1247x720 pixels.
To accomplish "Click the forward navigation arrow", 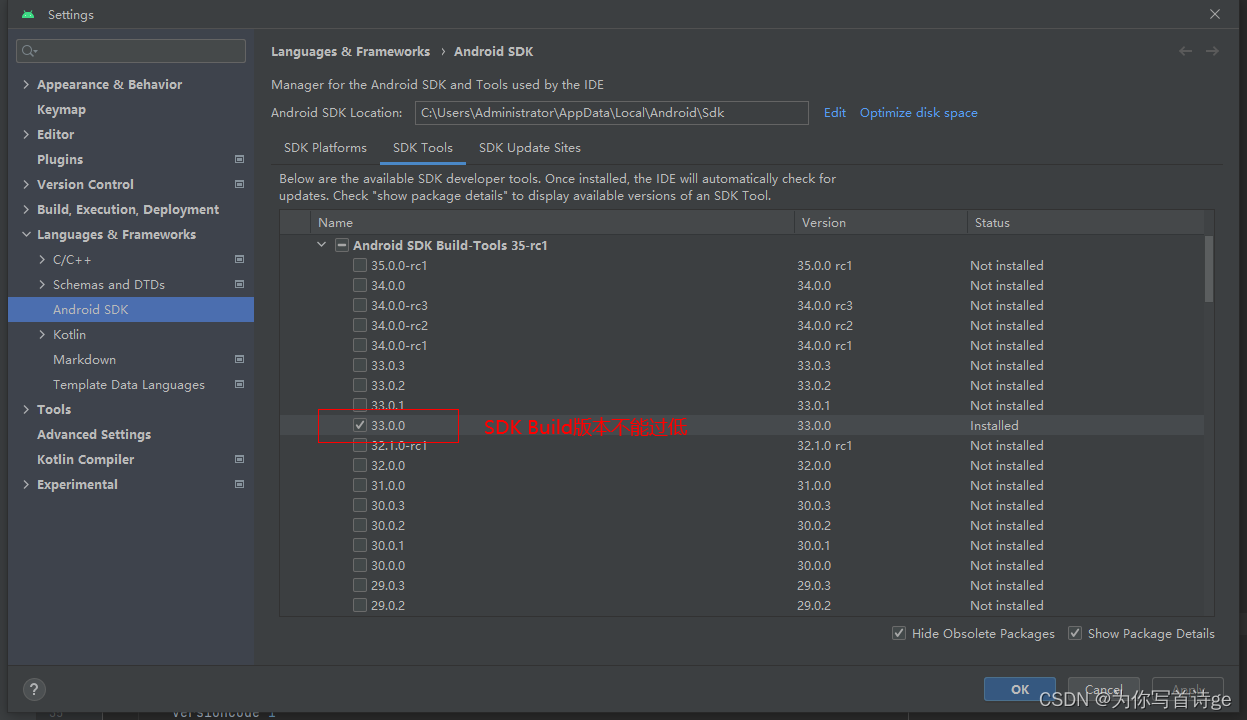I will [x=1212, y=51].
